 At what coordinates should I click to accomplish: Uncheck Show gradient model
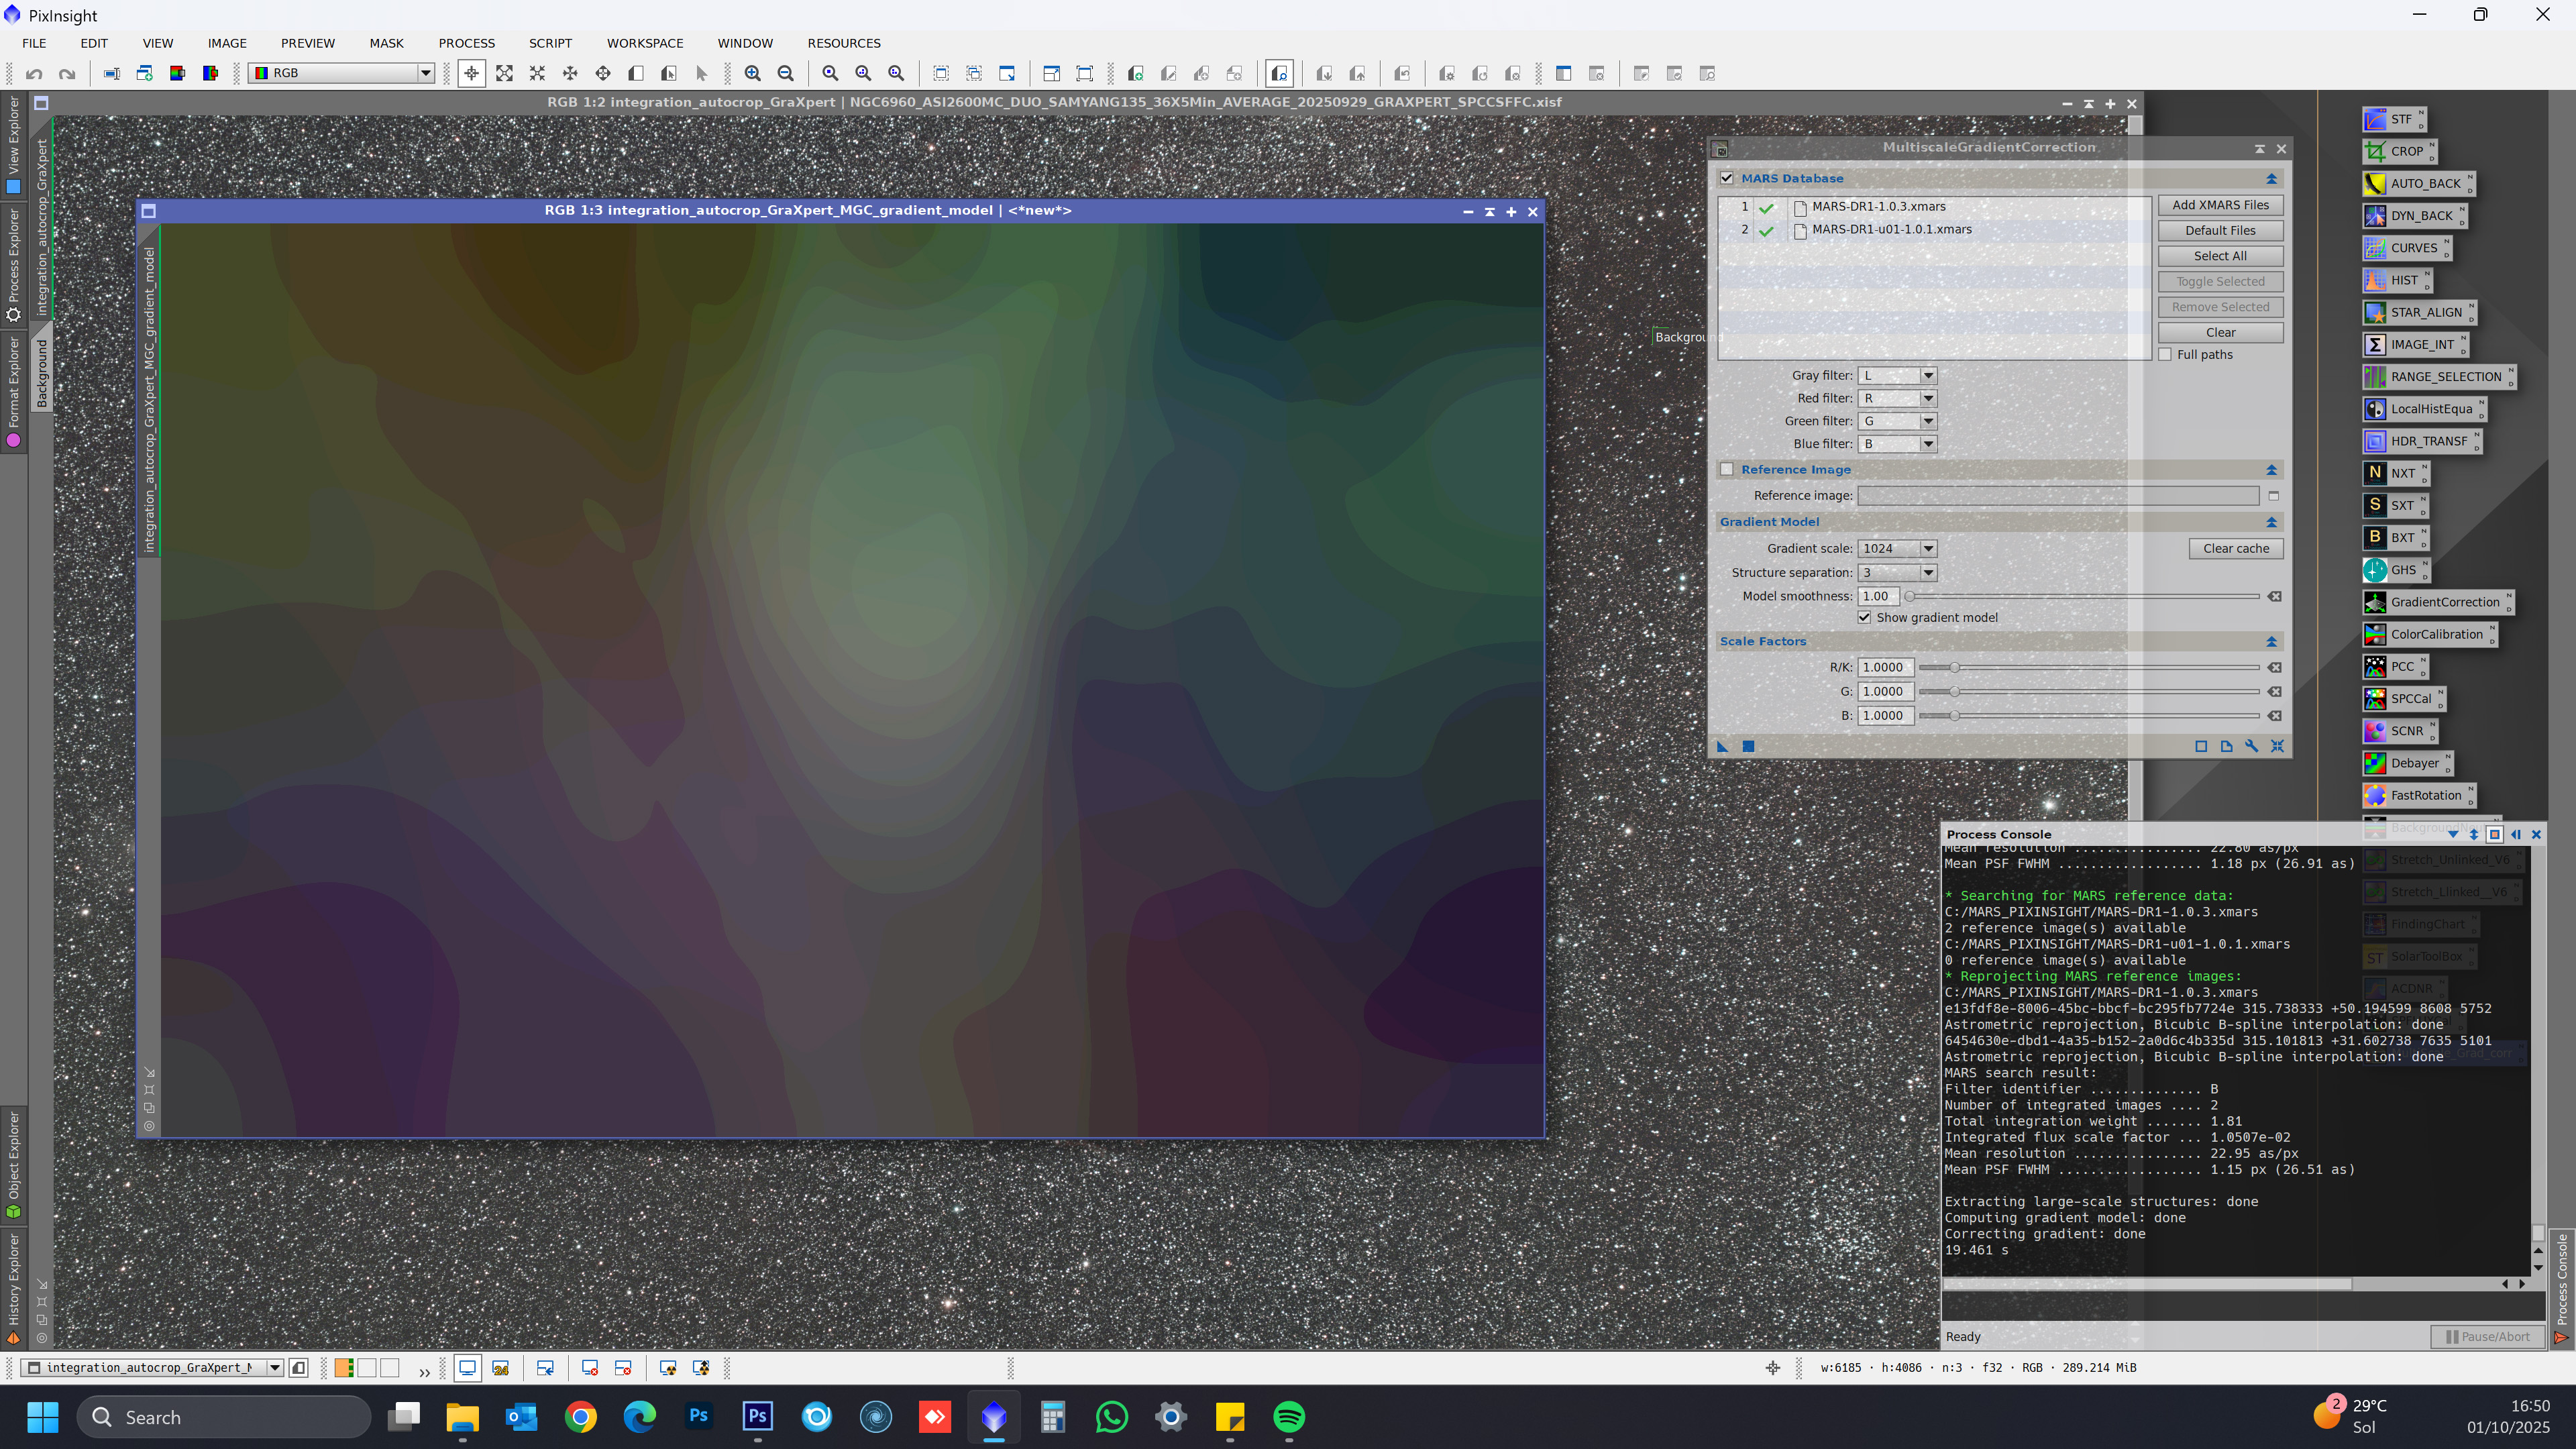1864,618
